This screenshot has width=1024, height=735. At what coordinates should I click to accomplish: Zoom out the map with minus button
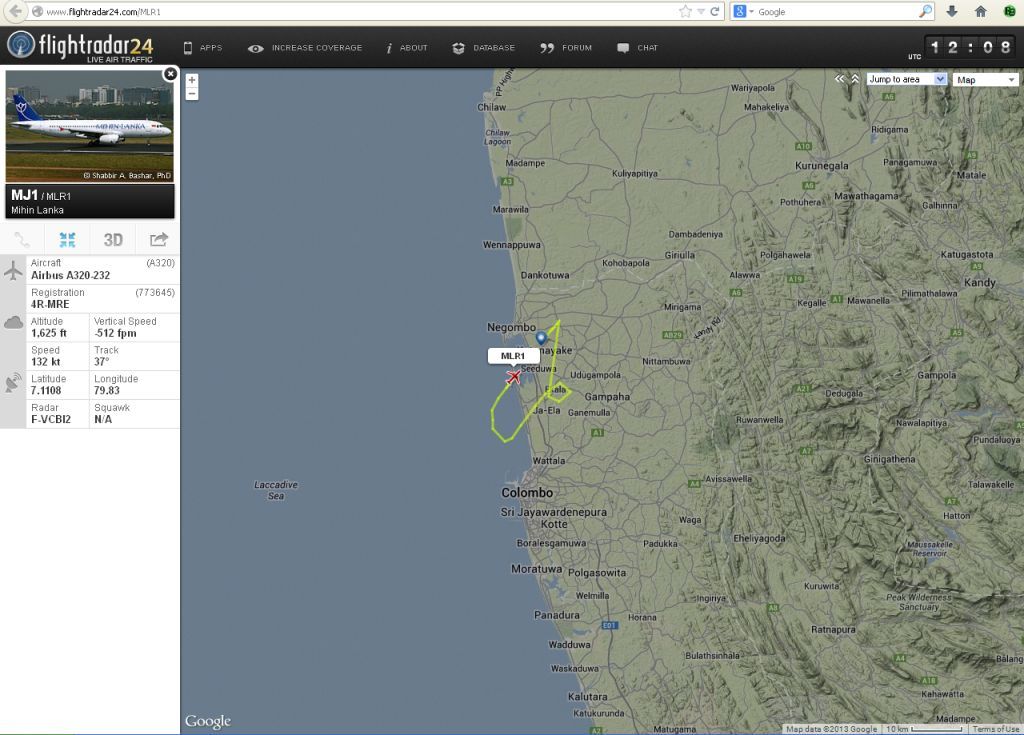pyautogui.click(x=191, y=94)
